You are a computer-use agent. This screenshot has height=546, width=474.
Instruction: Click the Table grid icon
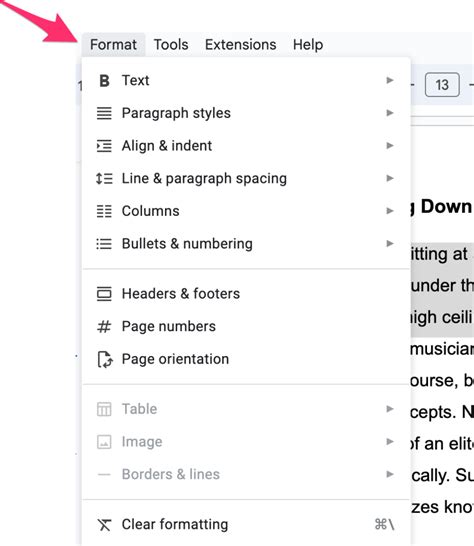[104, 409]
